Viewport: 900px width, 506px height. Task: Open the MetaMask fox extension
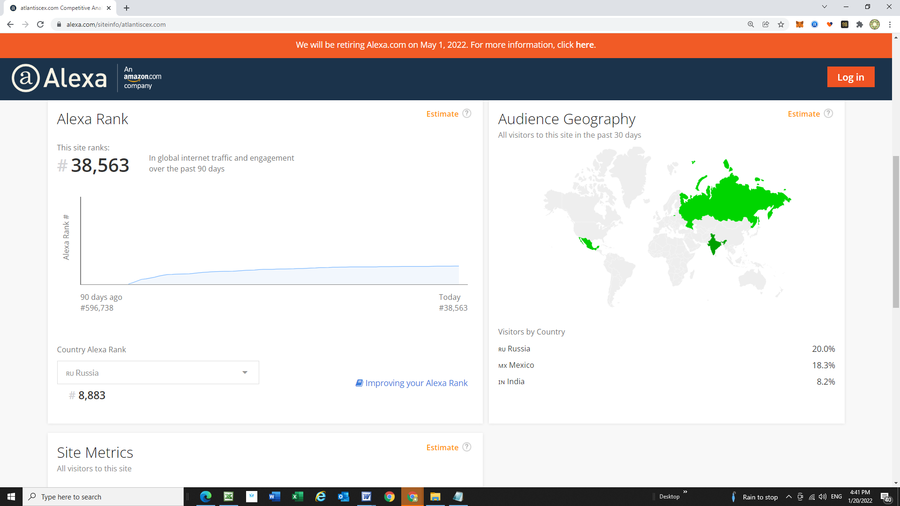(x=799, y=24)
